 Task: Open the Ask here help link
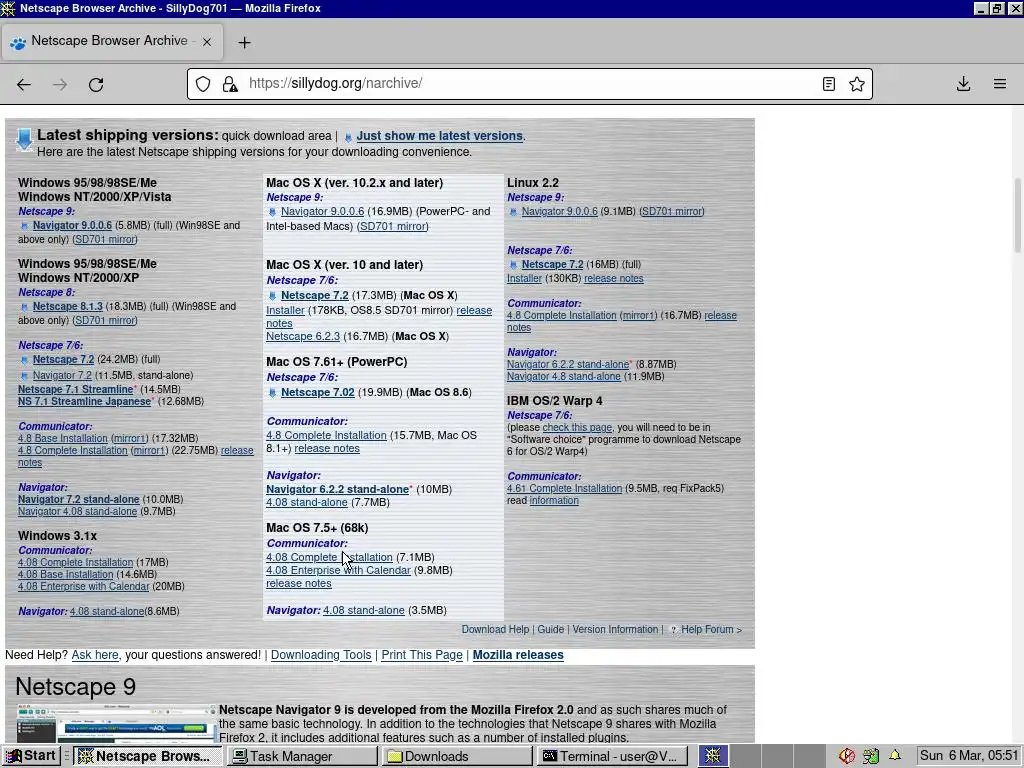(95, 655)
